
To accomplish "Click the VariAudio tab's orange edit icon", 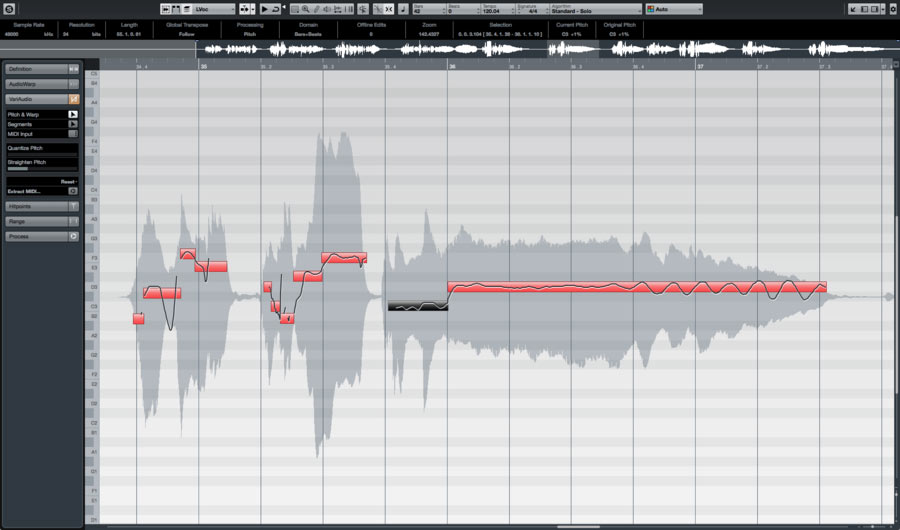I will pos(73,99).
